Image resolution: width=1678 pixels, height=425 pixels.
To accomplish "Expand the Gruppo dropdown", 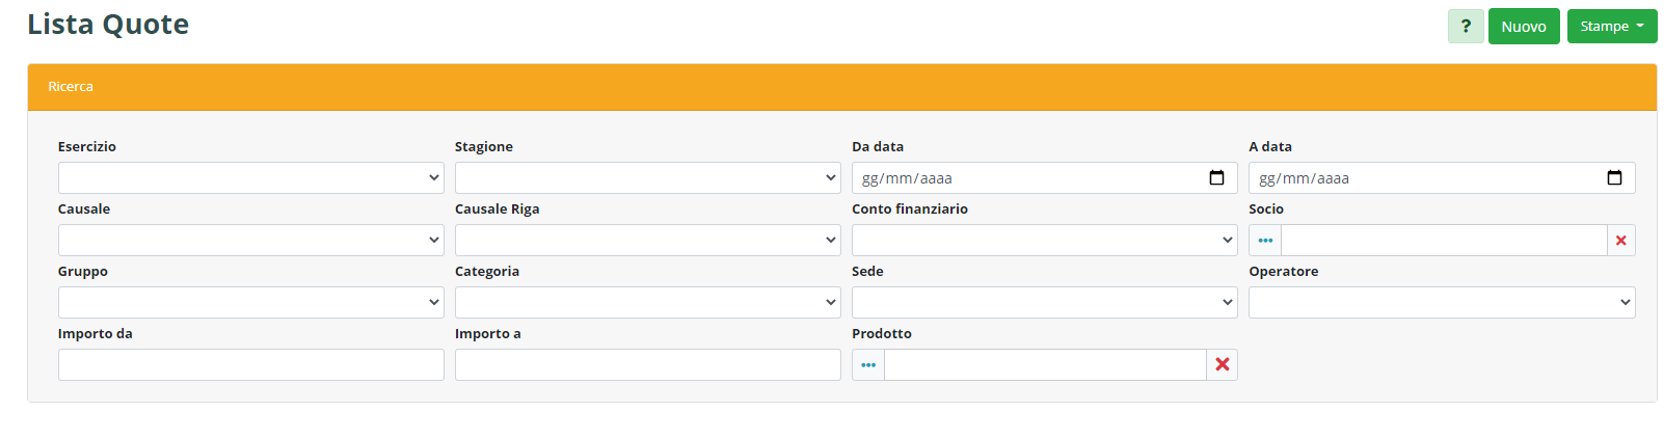I will 250,303.
